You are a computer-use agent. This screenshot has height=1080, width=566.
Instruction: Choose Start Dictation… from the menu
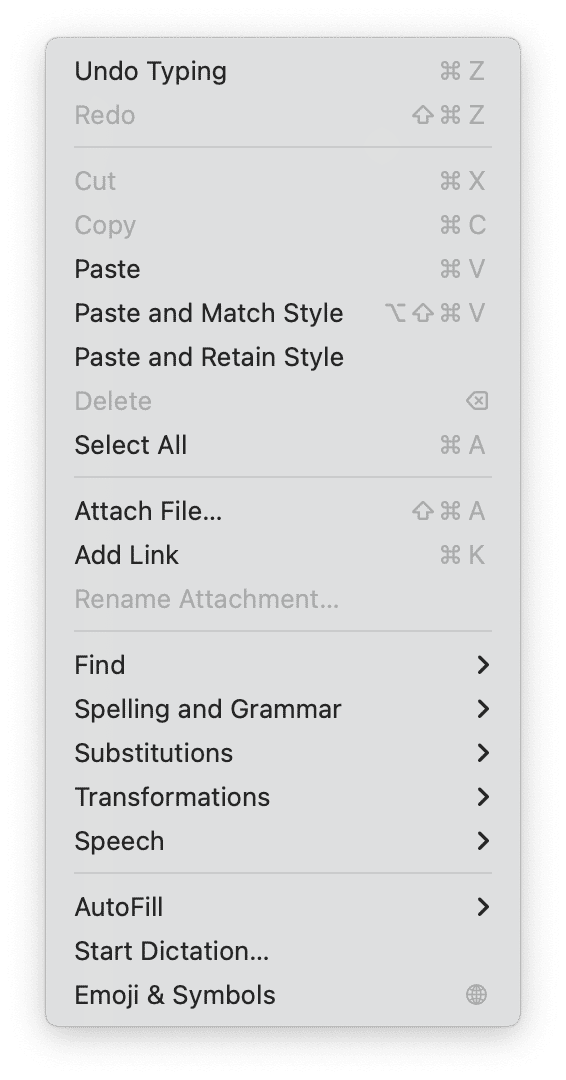283,951
